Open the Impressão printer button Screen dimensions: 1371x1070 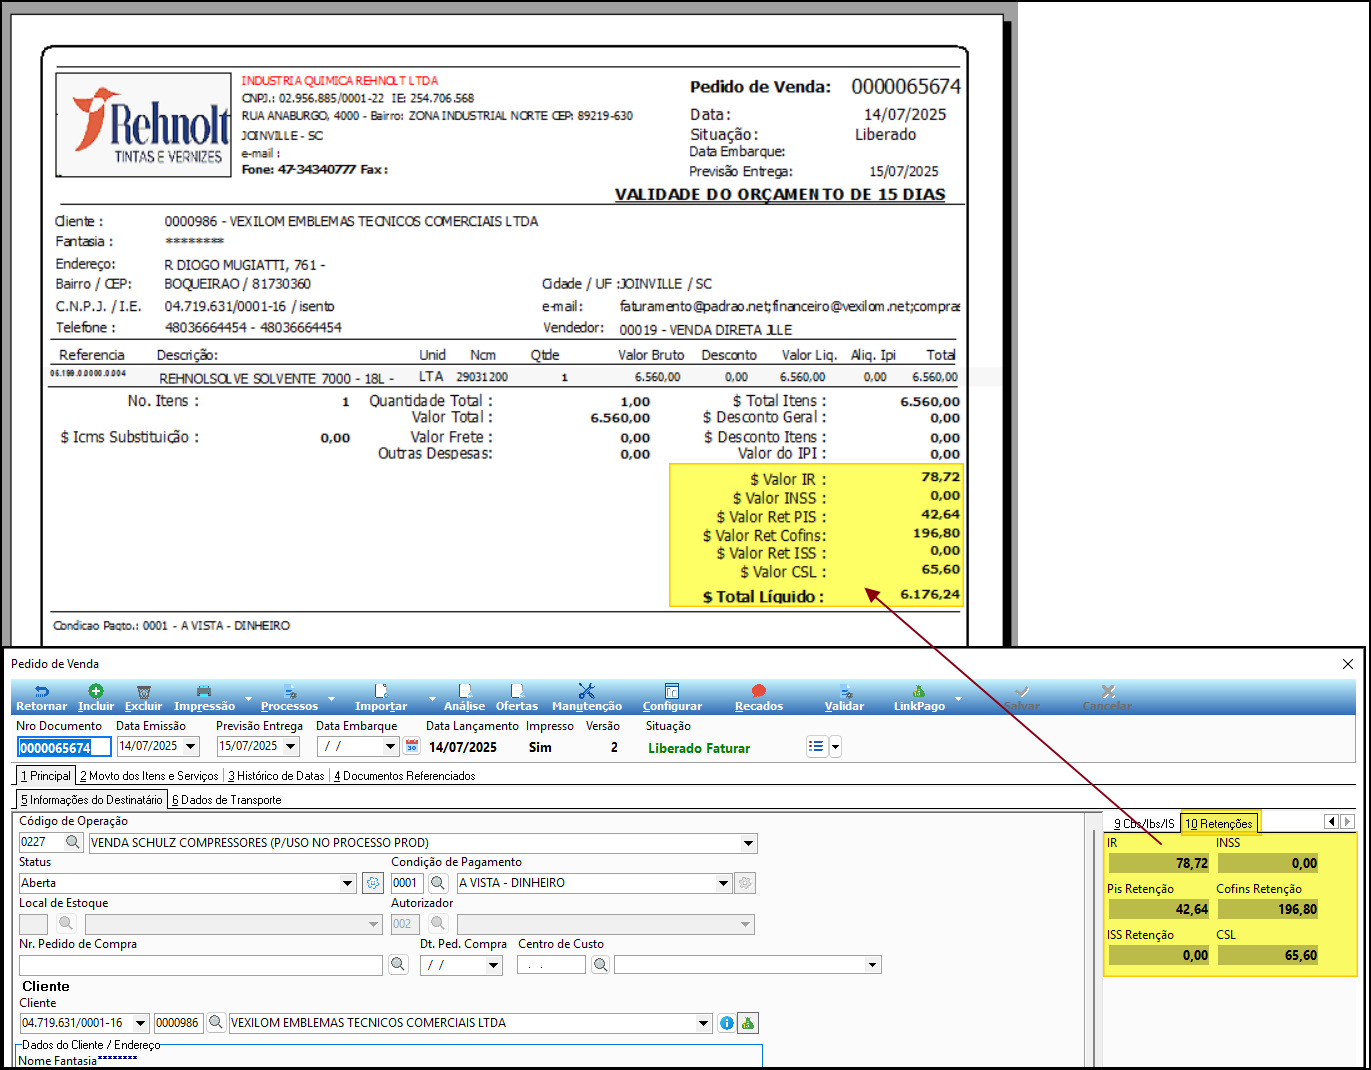(x=204, y=698)
